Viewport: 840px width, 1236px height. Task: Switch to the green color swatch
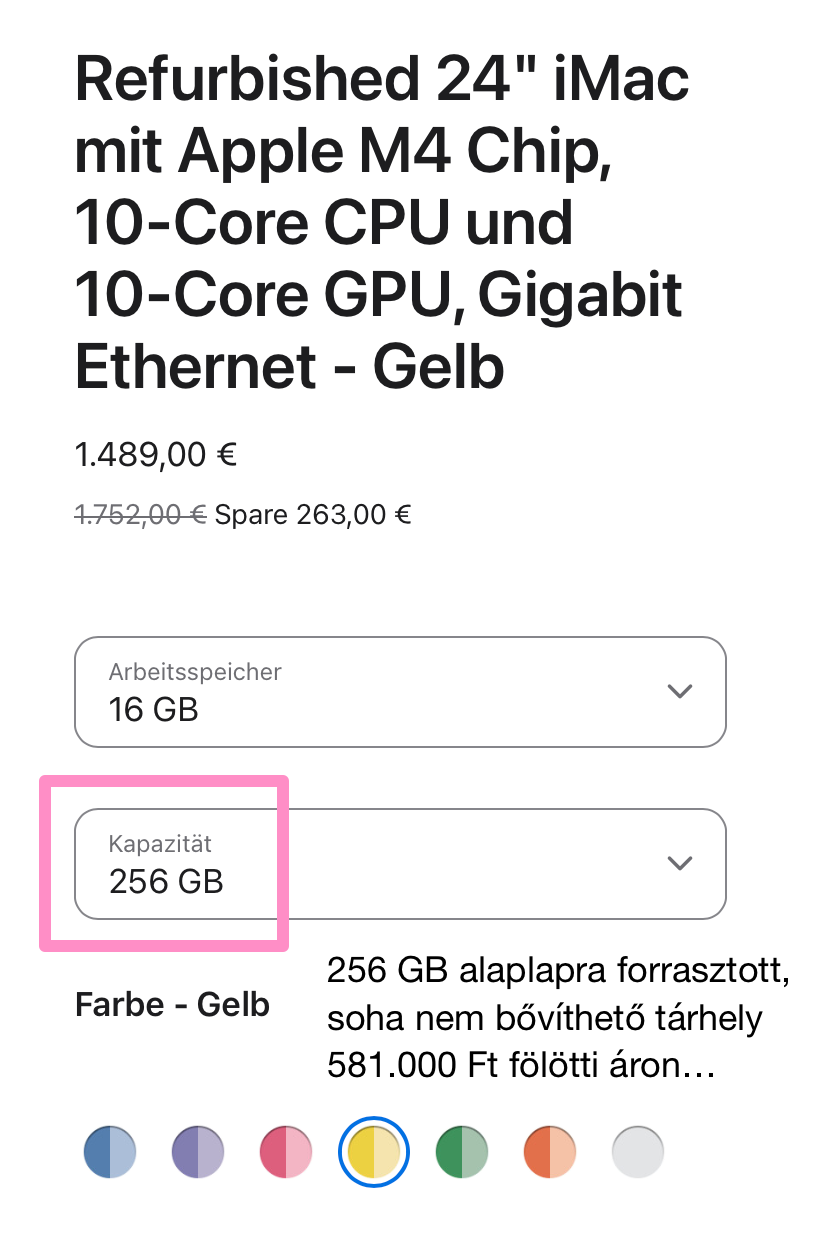462,1153
